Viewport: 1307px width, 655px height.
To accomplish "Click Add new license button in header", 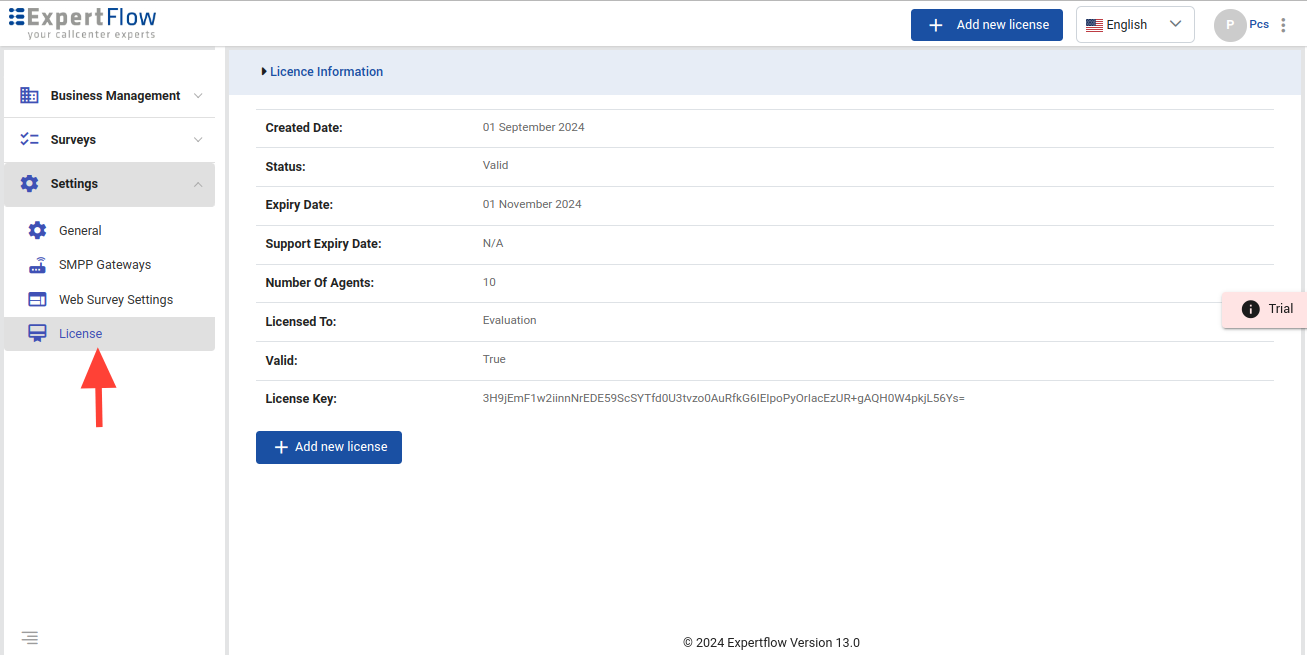I will coord(986,25).
